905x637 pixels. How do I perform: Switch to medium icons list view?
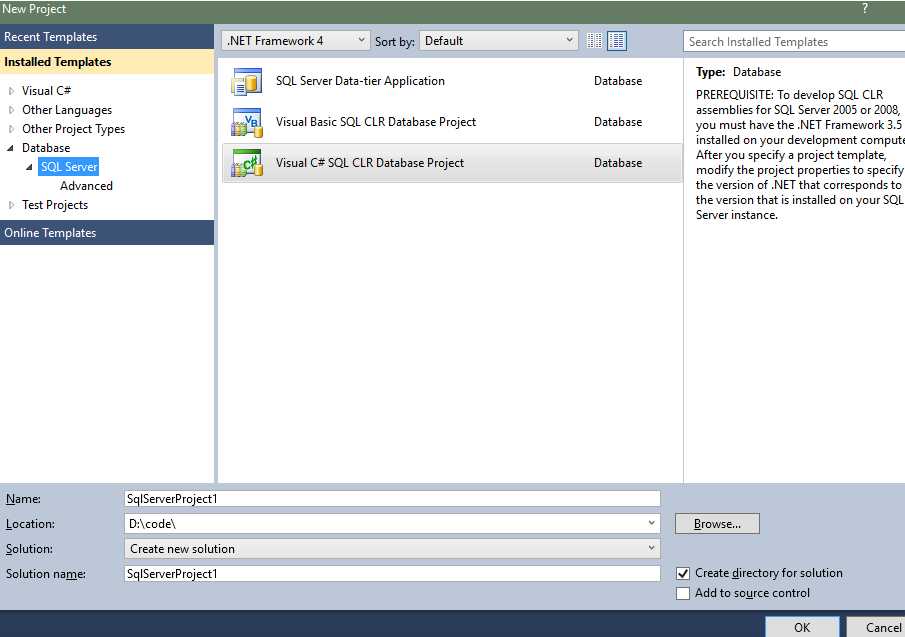click(x=616, y=41)
